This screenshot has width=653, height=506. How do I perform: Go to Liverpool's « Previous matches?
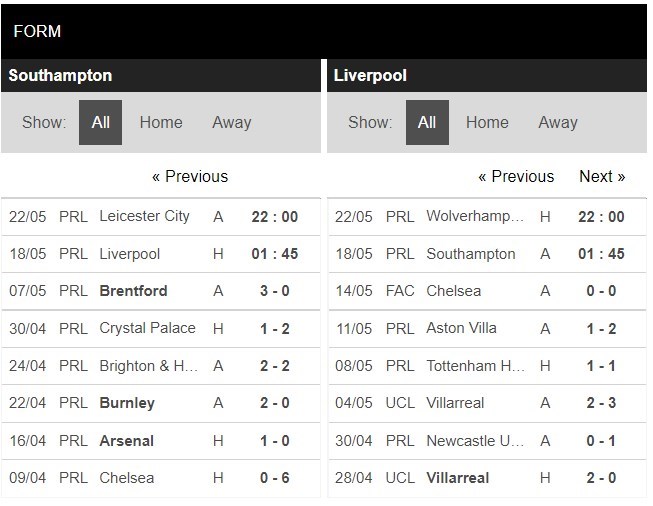tap(516, 176)
